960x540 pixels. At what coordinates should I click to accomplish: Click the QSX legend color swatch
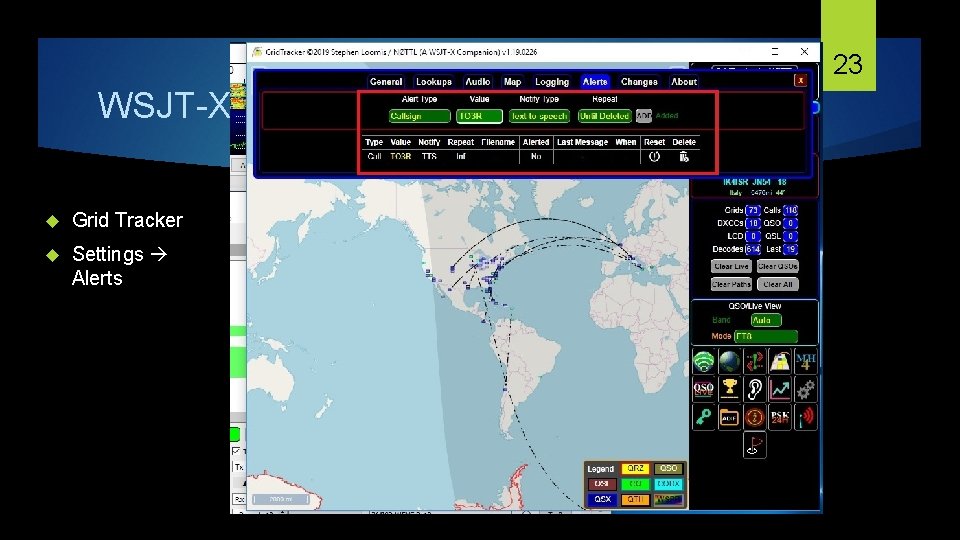tap(602, 499)
